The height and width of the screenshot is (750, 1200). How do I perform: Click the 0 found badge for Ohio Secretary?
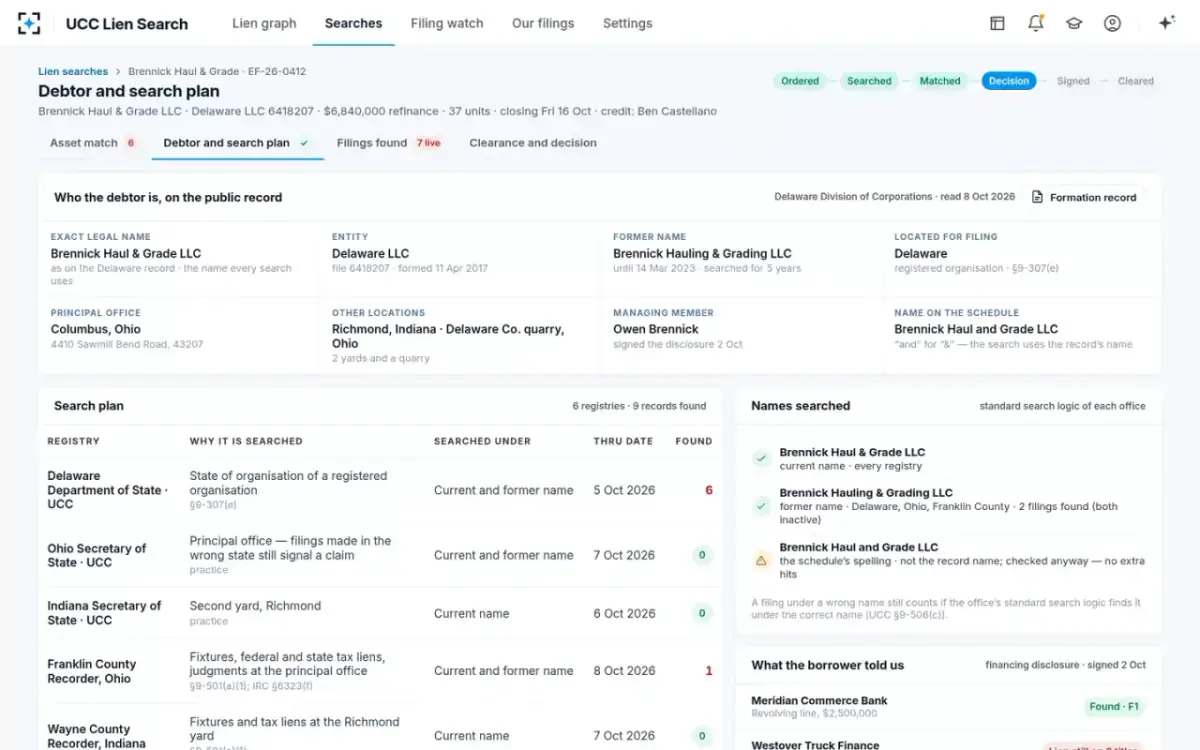[x=702, y=555]
